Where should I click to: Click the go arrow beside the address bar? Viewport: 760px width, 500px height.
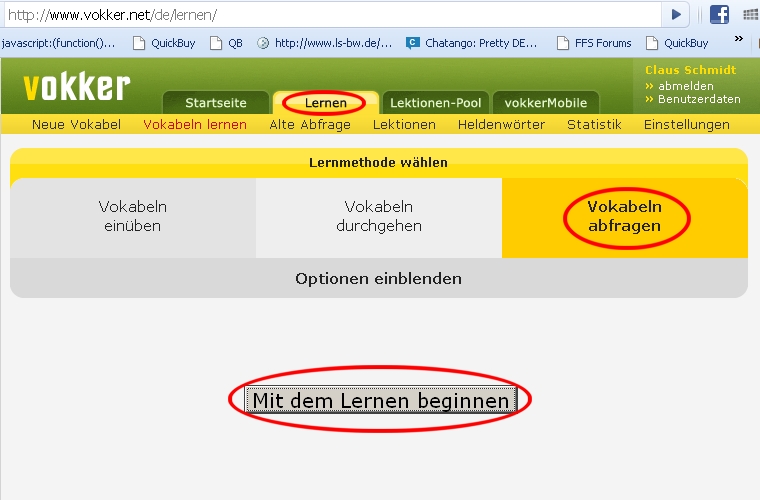pos(676,15)
